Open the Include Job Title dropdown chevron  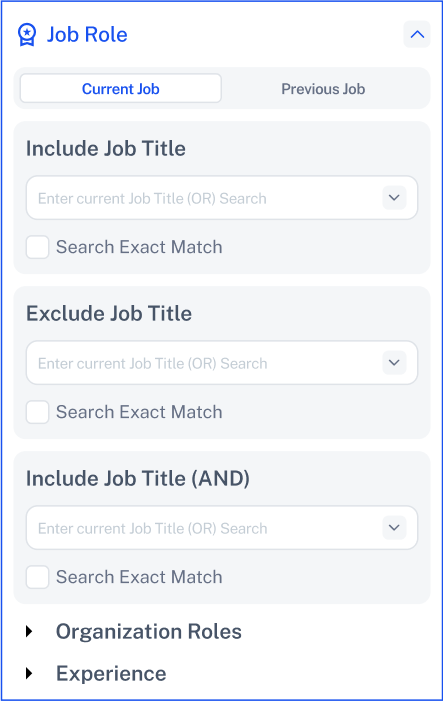click(x=394, y=198)
